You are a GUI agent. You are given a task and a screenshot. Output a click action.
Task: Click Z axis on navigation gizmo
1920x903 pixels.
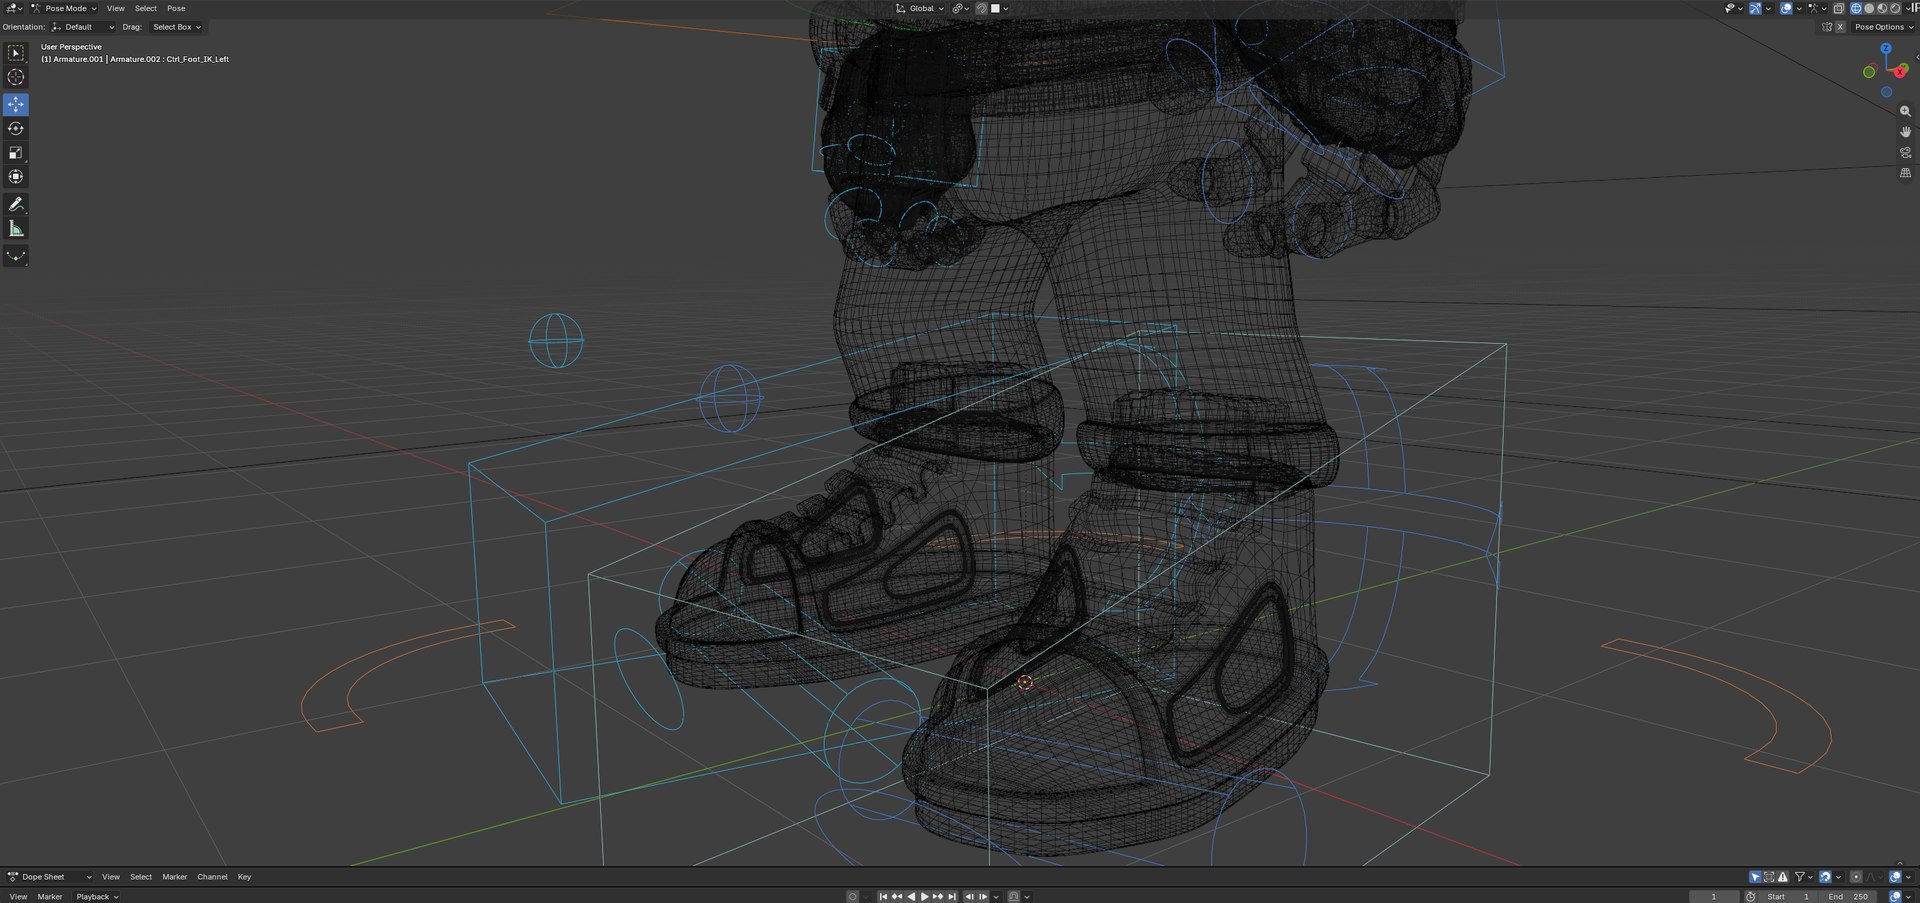click(1886, 48)
